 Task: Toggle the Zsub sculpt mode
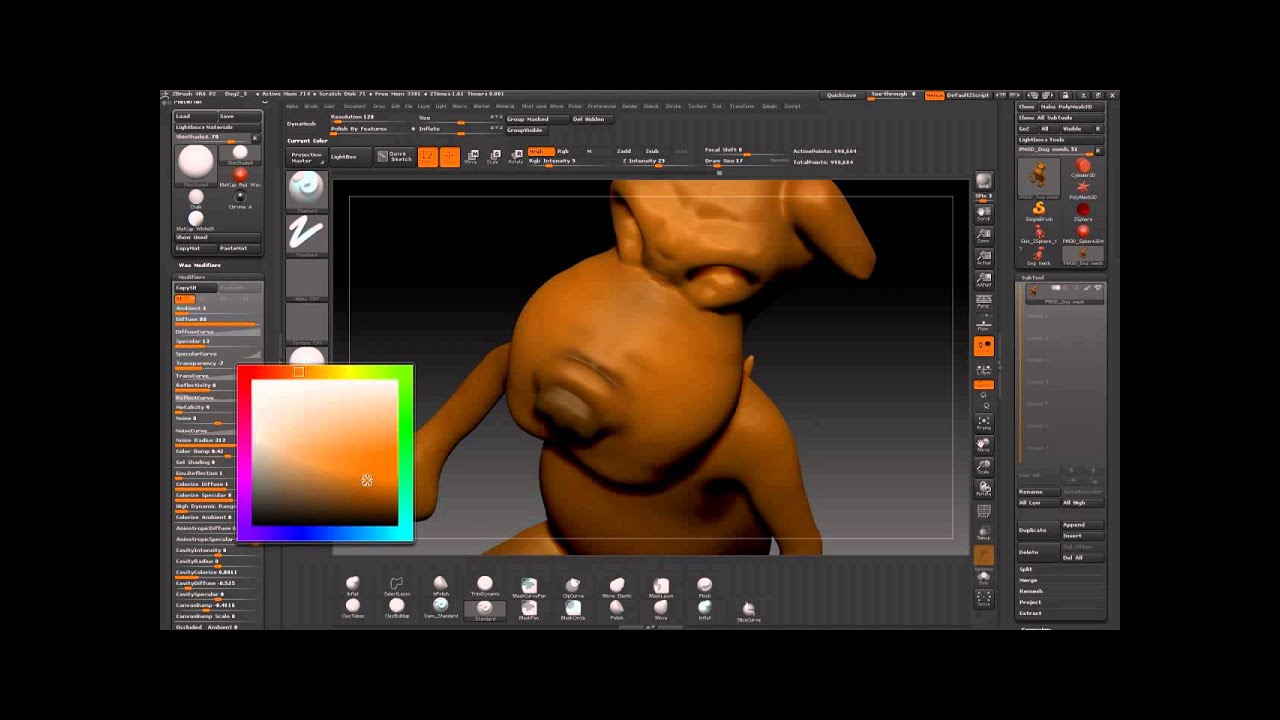(x=652, y=151)
